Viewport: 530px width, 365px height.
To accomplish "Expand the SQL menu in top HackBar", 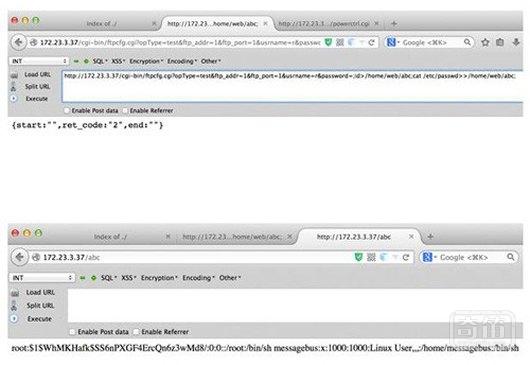I will pos(100,61).
